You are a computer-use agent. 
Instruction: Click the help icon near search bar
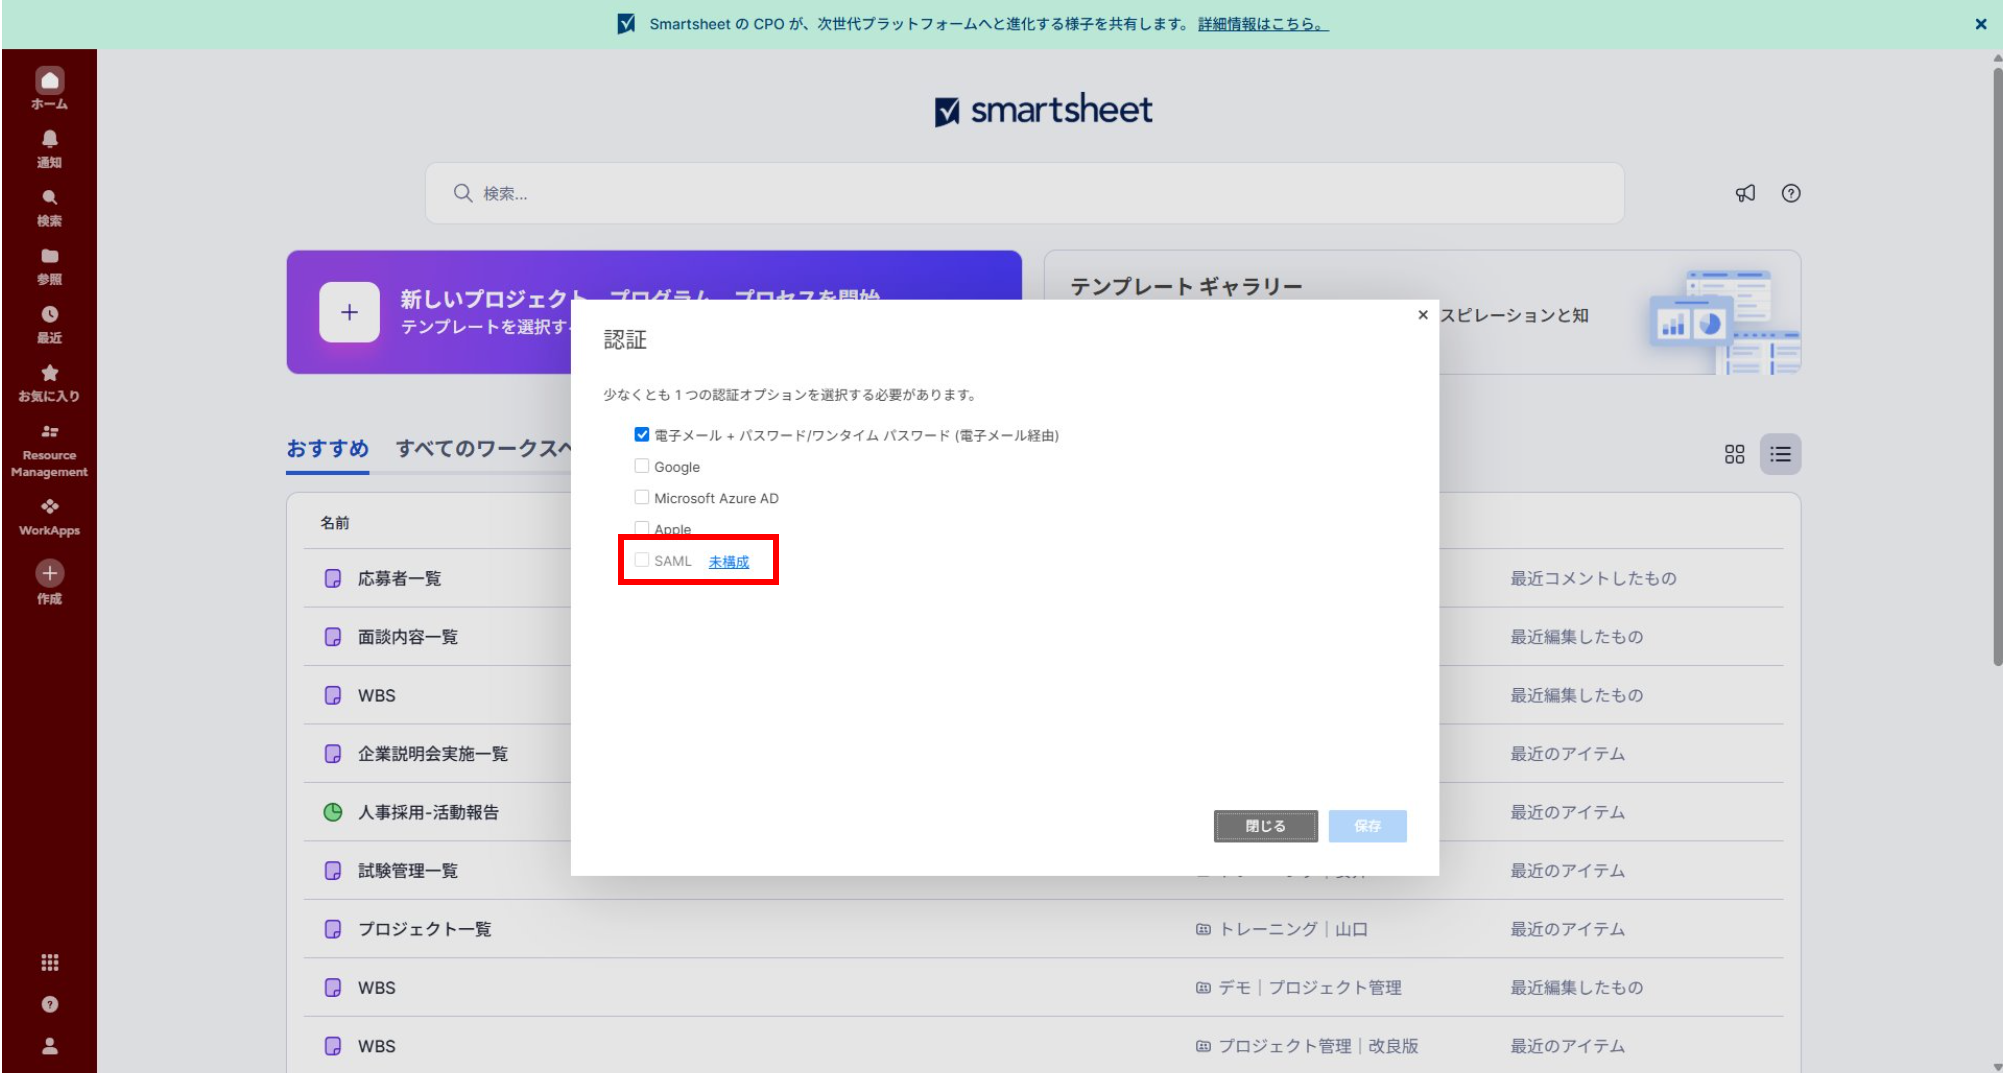(1791, 193)
